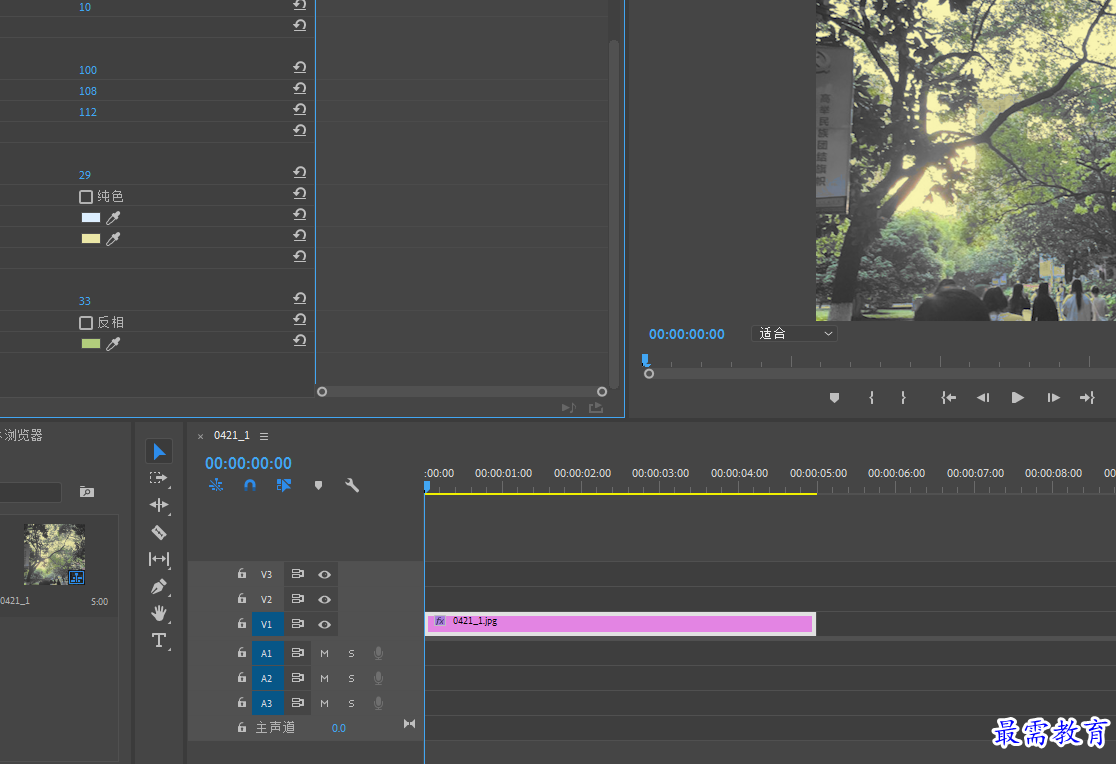Click the find-in-project folder search icon
This screenshot has height=764, width=1116.
tap(87, 492)
